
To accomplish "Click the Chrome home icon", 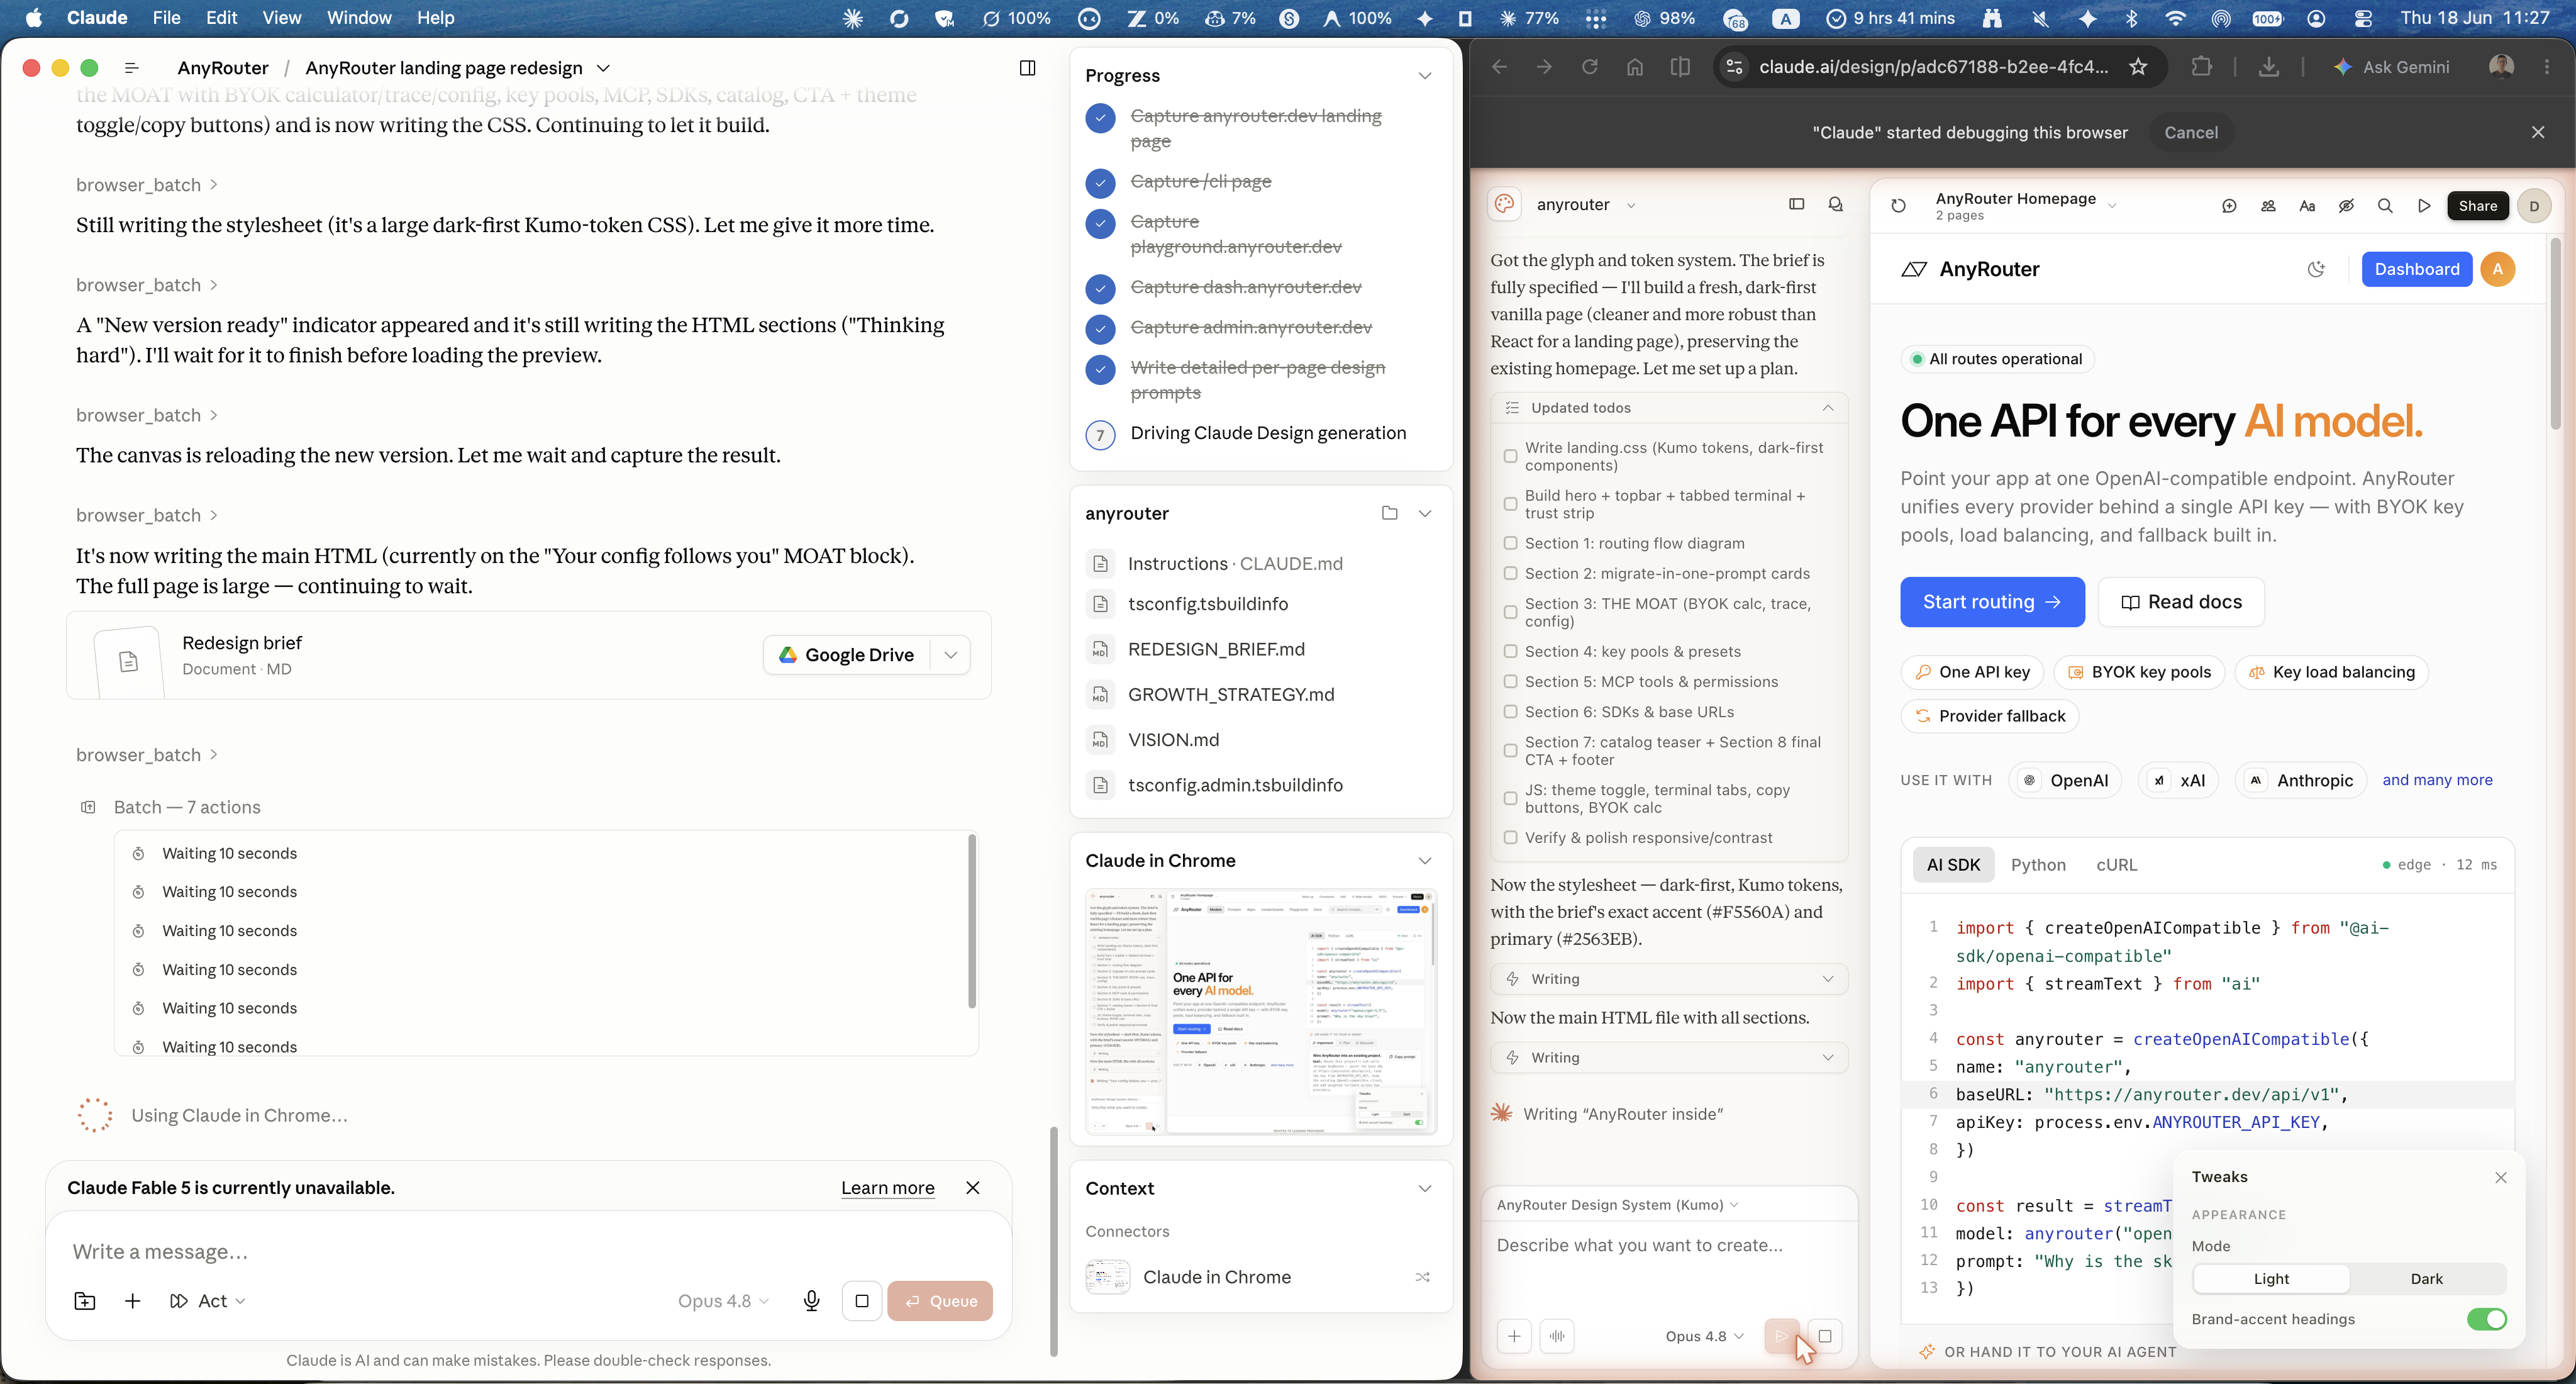I will pos(1635,67).
